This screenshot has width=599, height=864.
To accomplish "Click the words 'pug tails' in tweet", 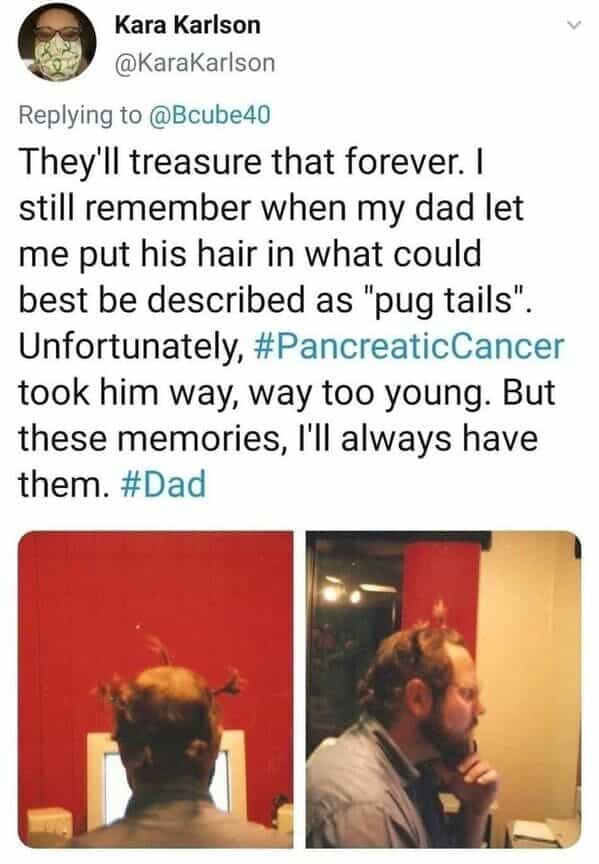I will tap(444, 301).
